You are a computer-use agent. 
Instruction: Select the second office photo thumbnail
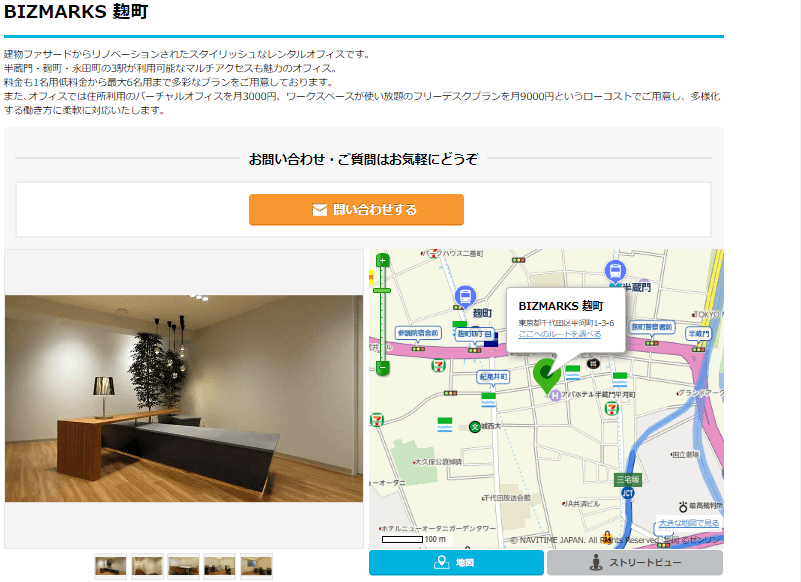[147, 567]
